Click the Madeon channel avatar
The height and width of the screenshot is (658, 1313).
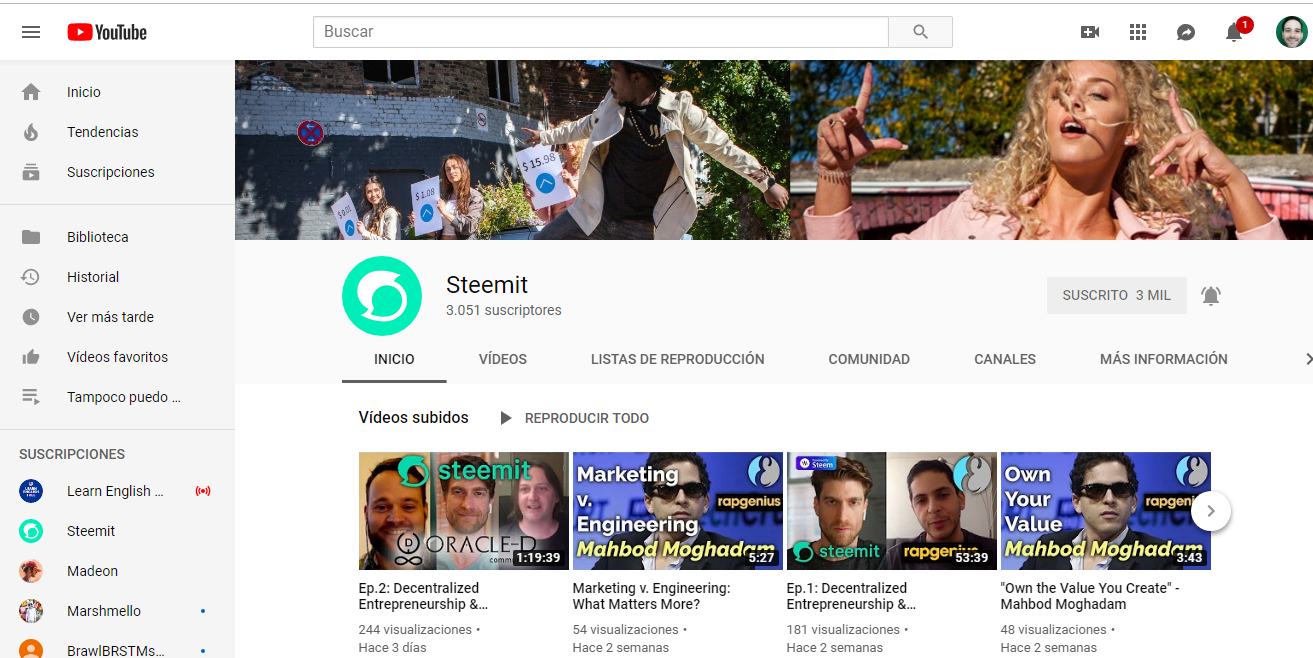click(31, 571)
